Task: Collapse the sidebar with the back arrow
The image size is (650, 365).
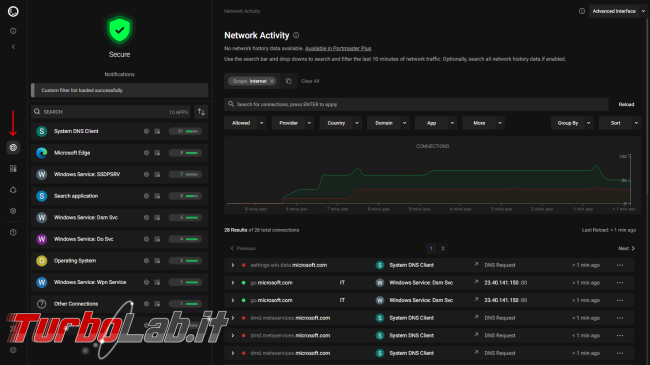Action: coord(13,46)
